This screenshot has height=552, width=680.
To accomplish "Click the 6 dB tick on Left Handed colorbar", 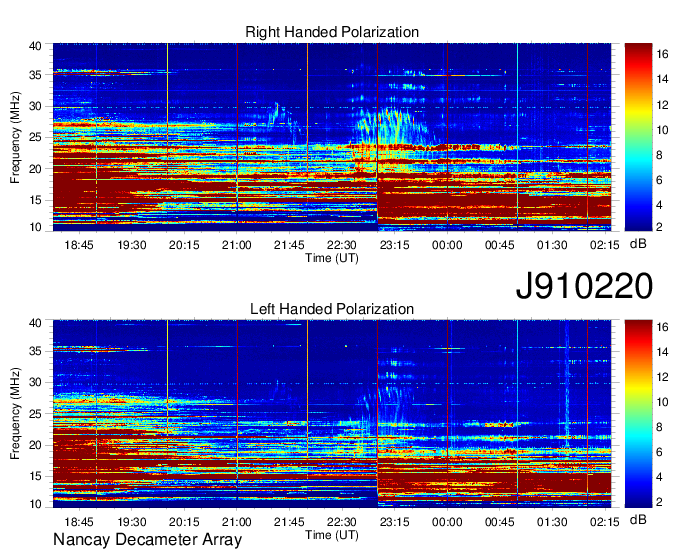I will (x=659, y=452).
